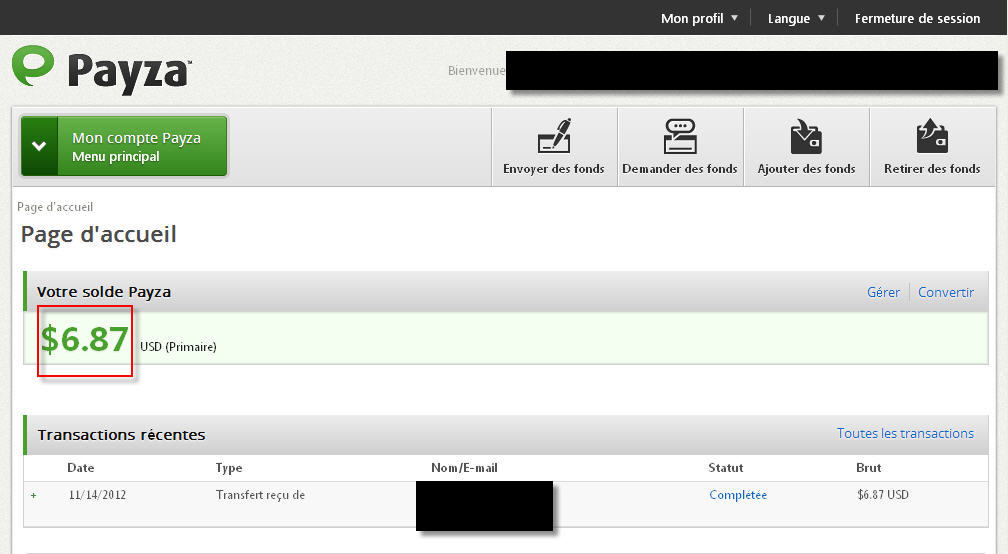Click the Ajouter des fonds wallet icon

806,136
